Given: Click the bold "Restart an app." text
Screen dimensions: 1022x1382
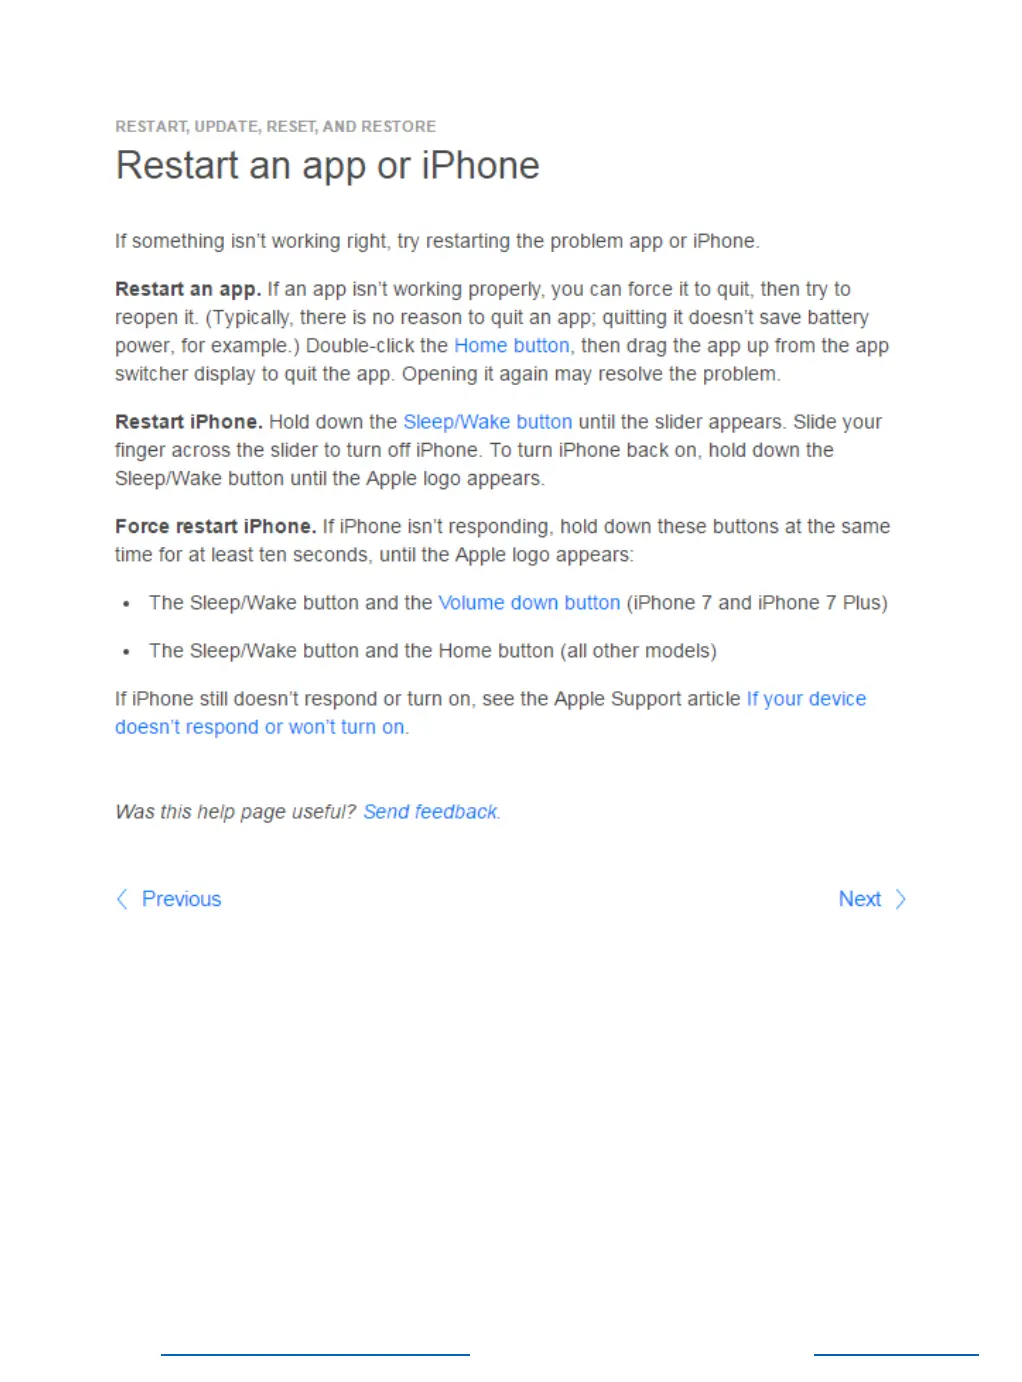Looking at the screenshot, I should click(188, 289).
